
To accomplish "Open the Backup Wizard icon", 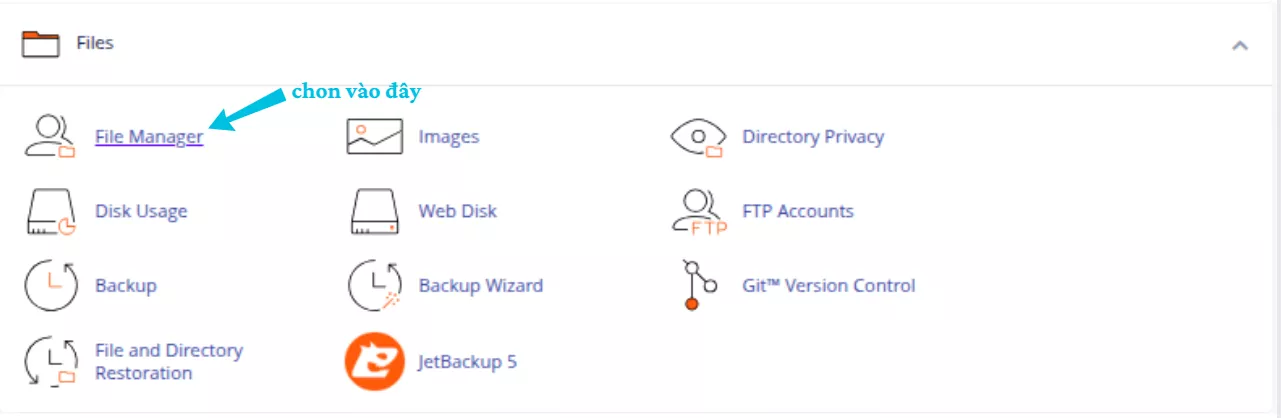I will pos(374,286).
